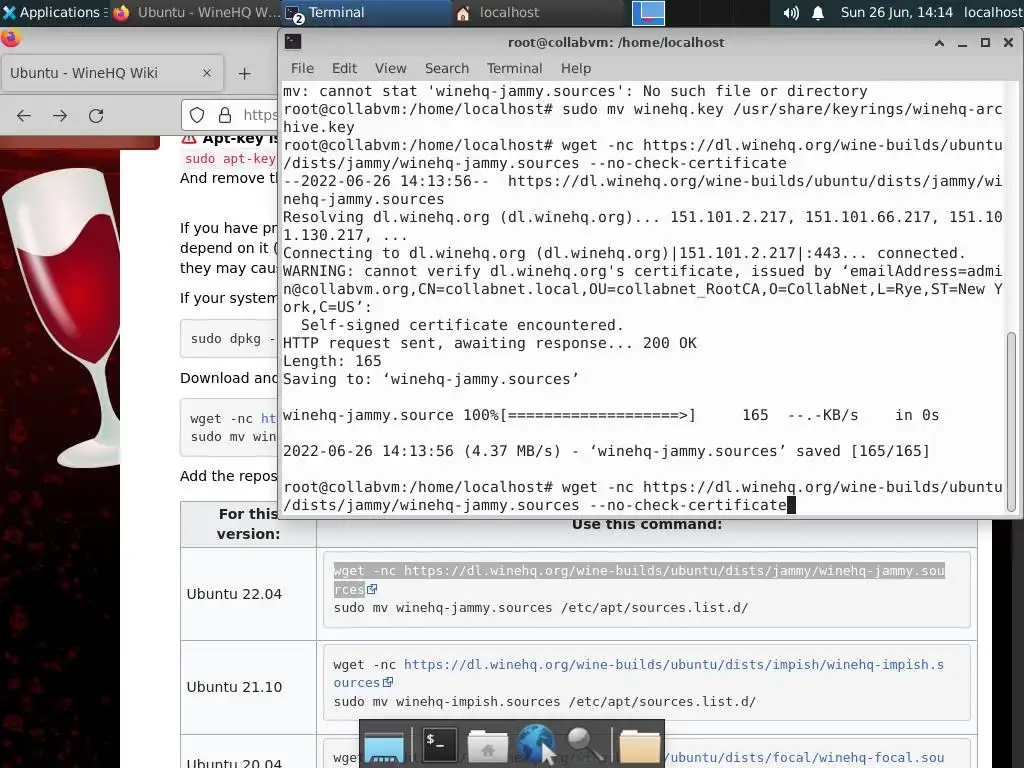Launch Terminal emulator from the dock

pos(438,743)
